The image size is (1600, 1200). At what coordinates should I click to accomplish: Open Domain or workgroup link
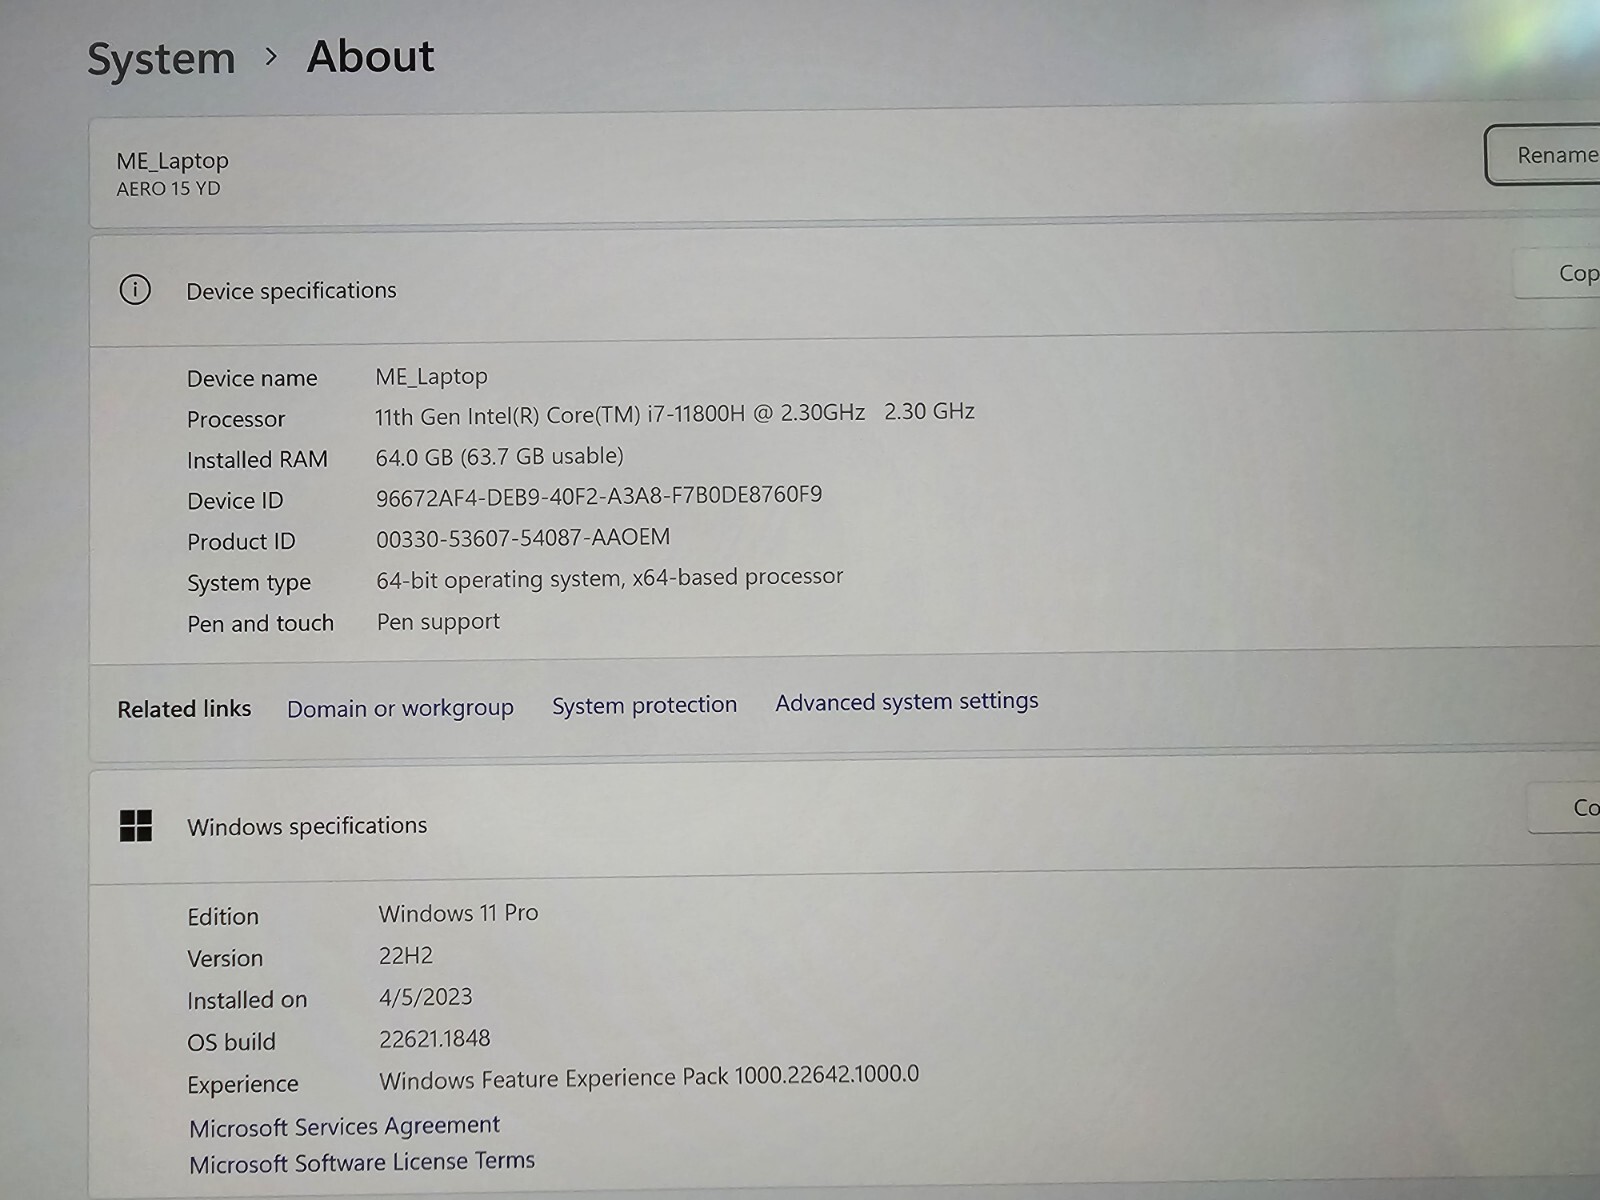click(x=400, y=708)
